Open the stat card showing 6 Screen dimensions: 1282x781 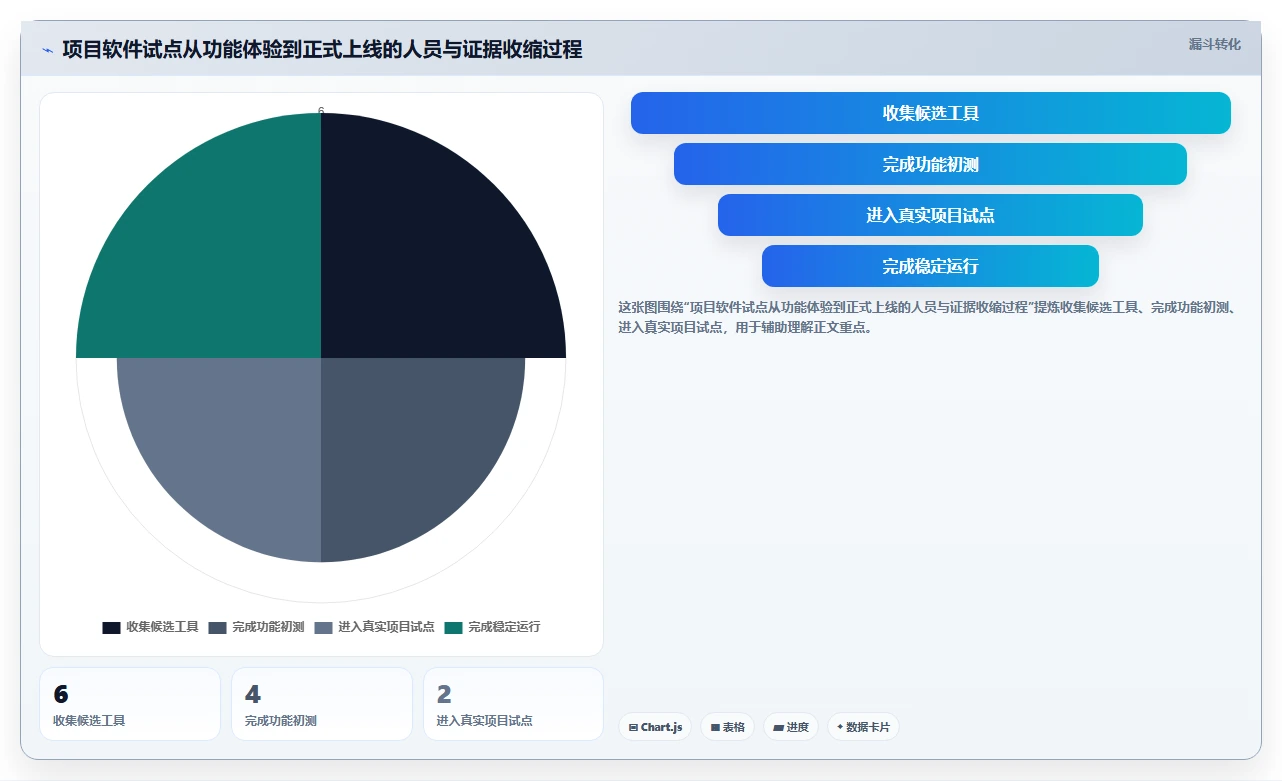tap(130, 704)
